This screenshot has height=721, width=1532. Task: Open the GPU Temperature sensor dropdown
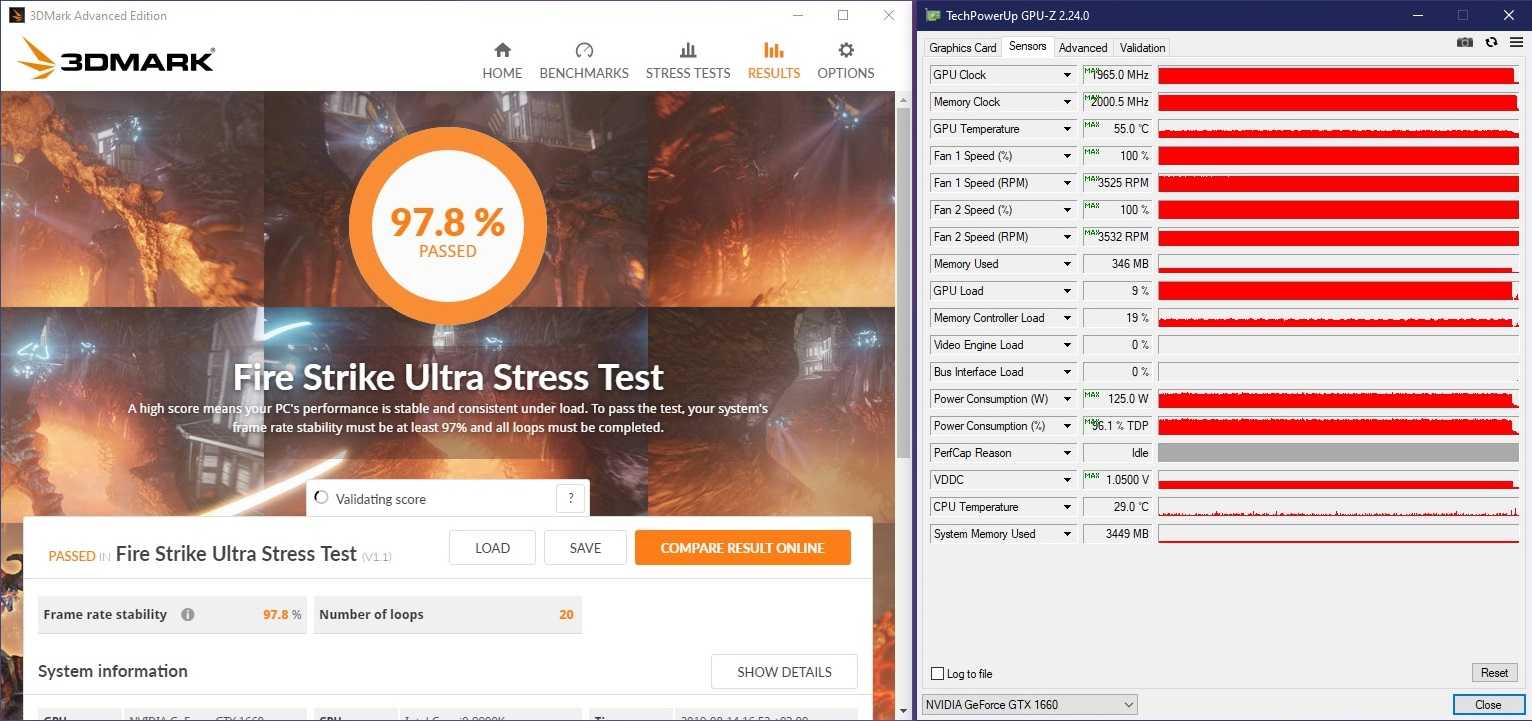point(1067,129)
